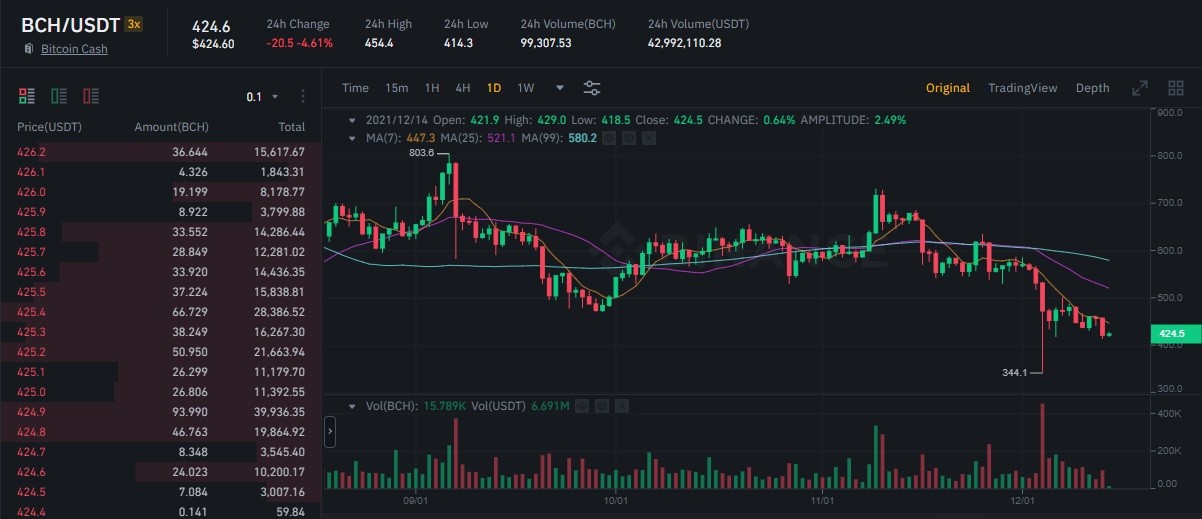Screen dimensions: 1202x519
Task: Show only buy orders (green) view
Action: (59, 96)
